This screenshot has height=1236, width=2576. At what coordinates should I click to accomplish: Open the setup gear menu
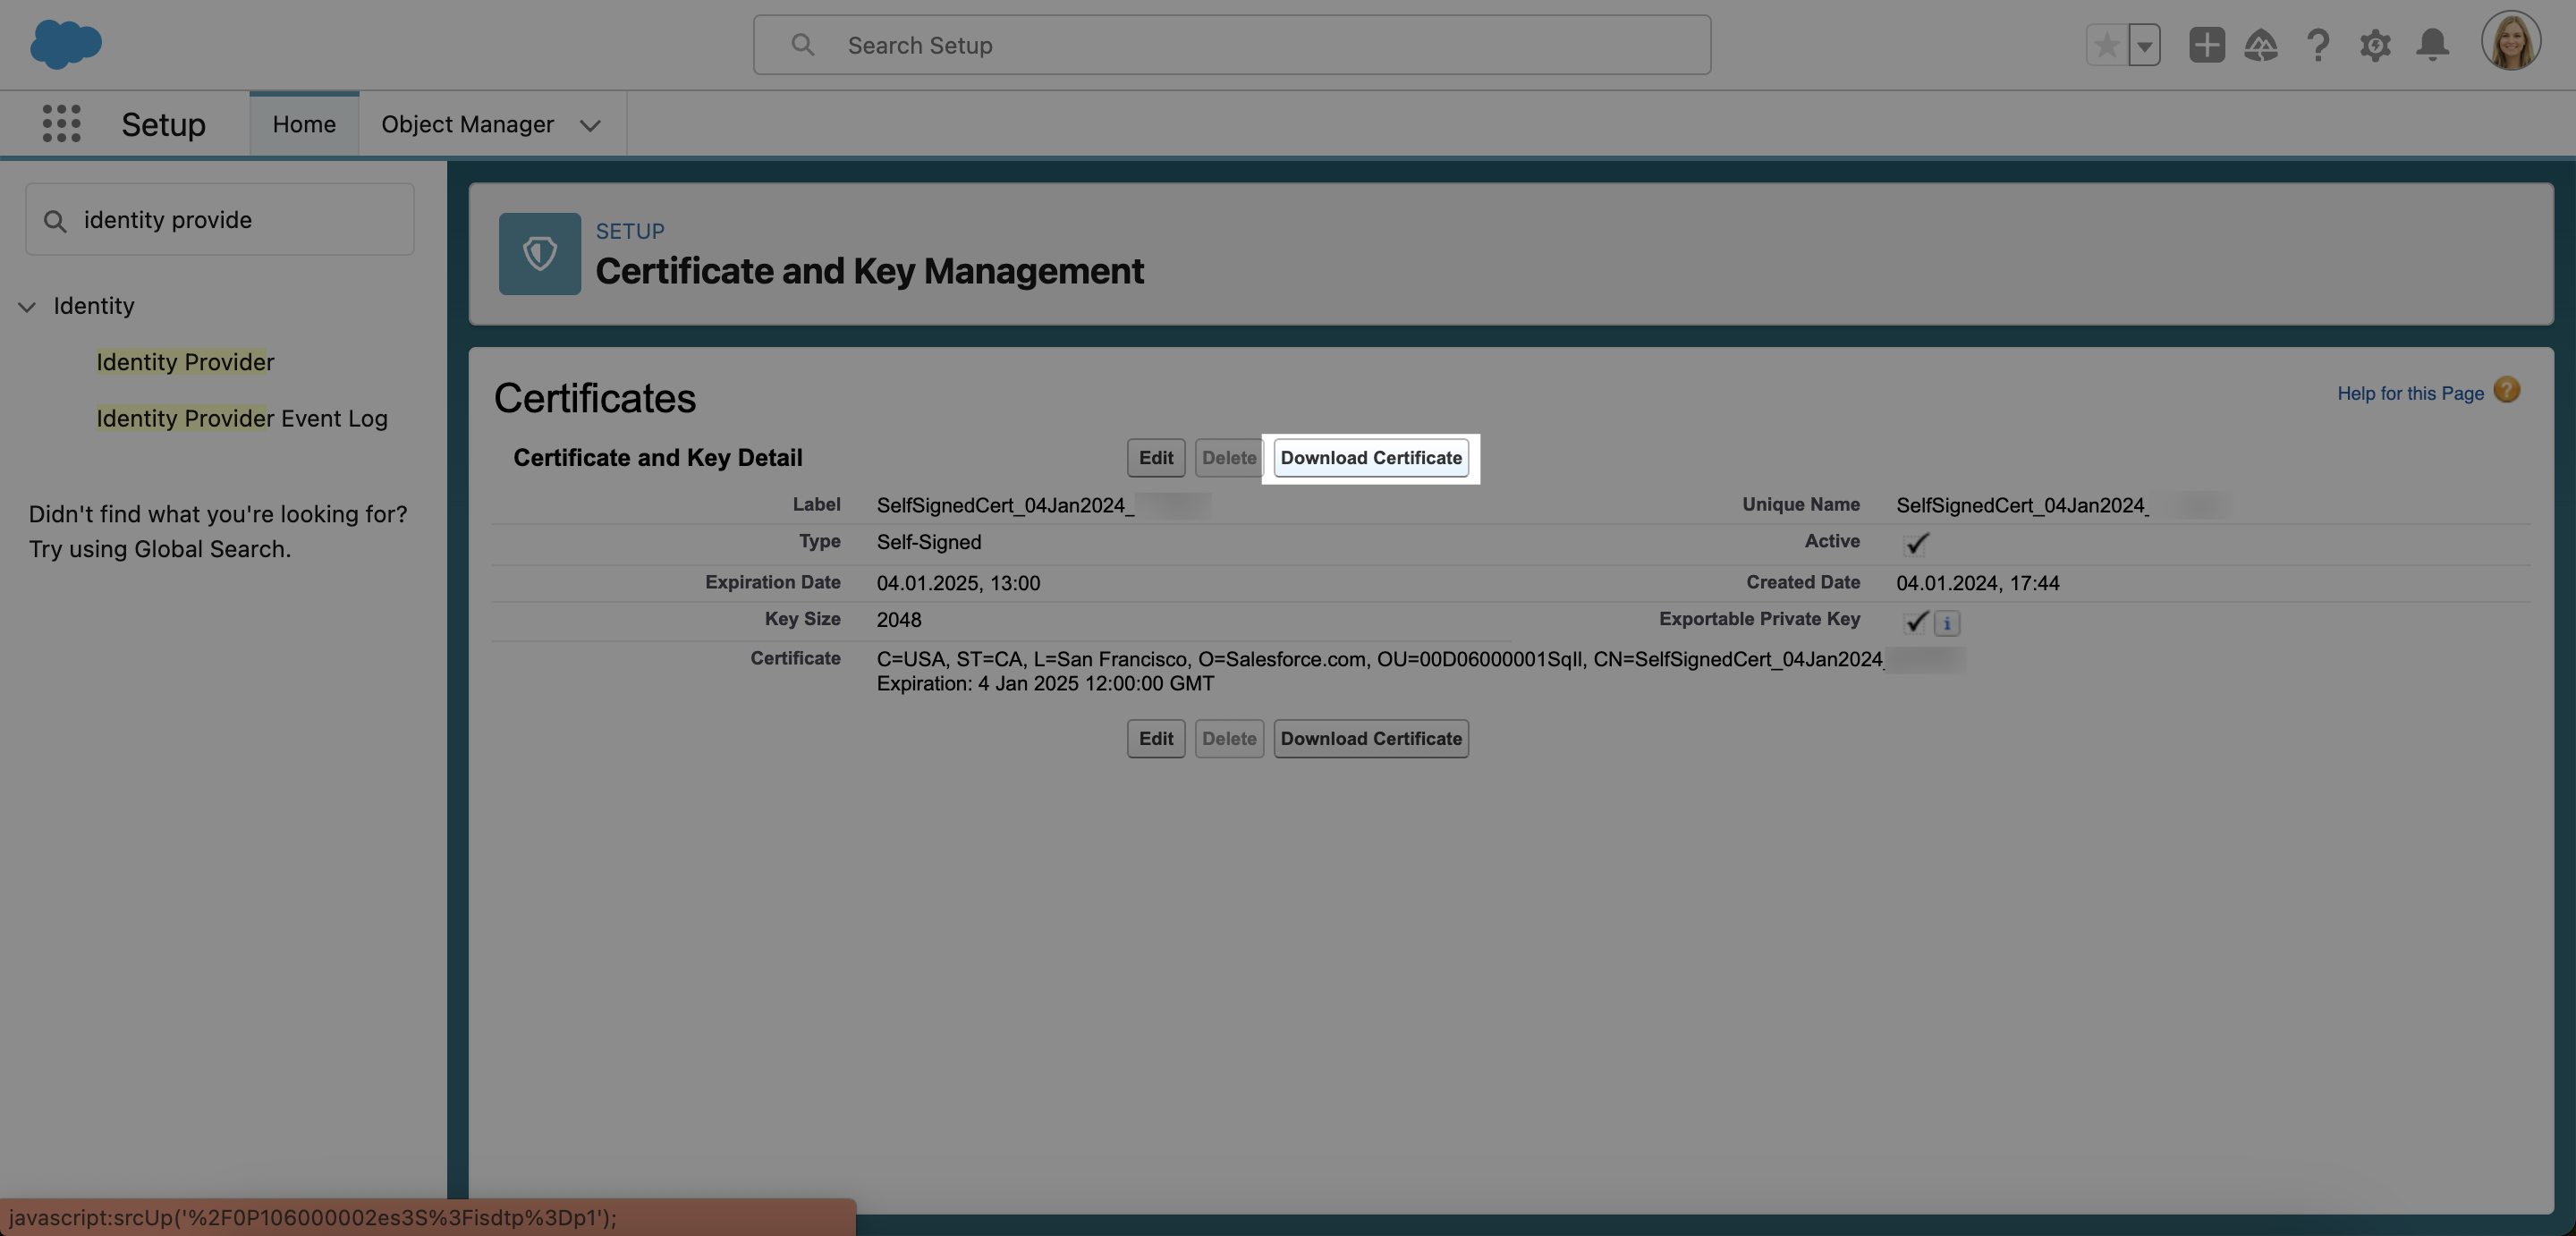coord(2375,45)
